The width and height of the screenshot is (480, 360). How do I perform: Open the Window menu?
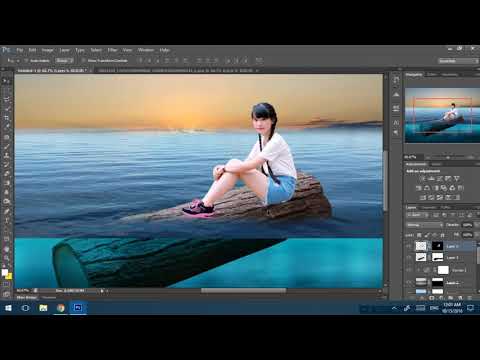(146, 50)
